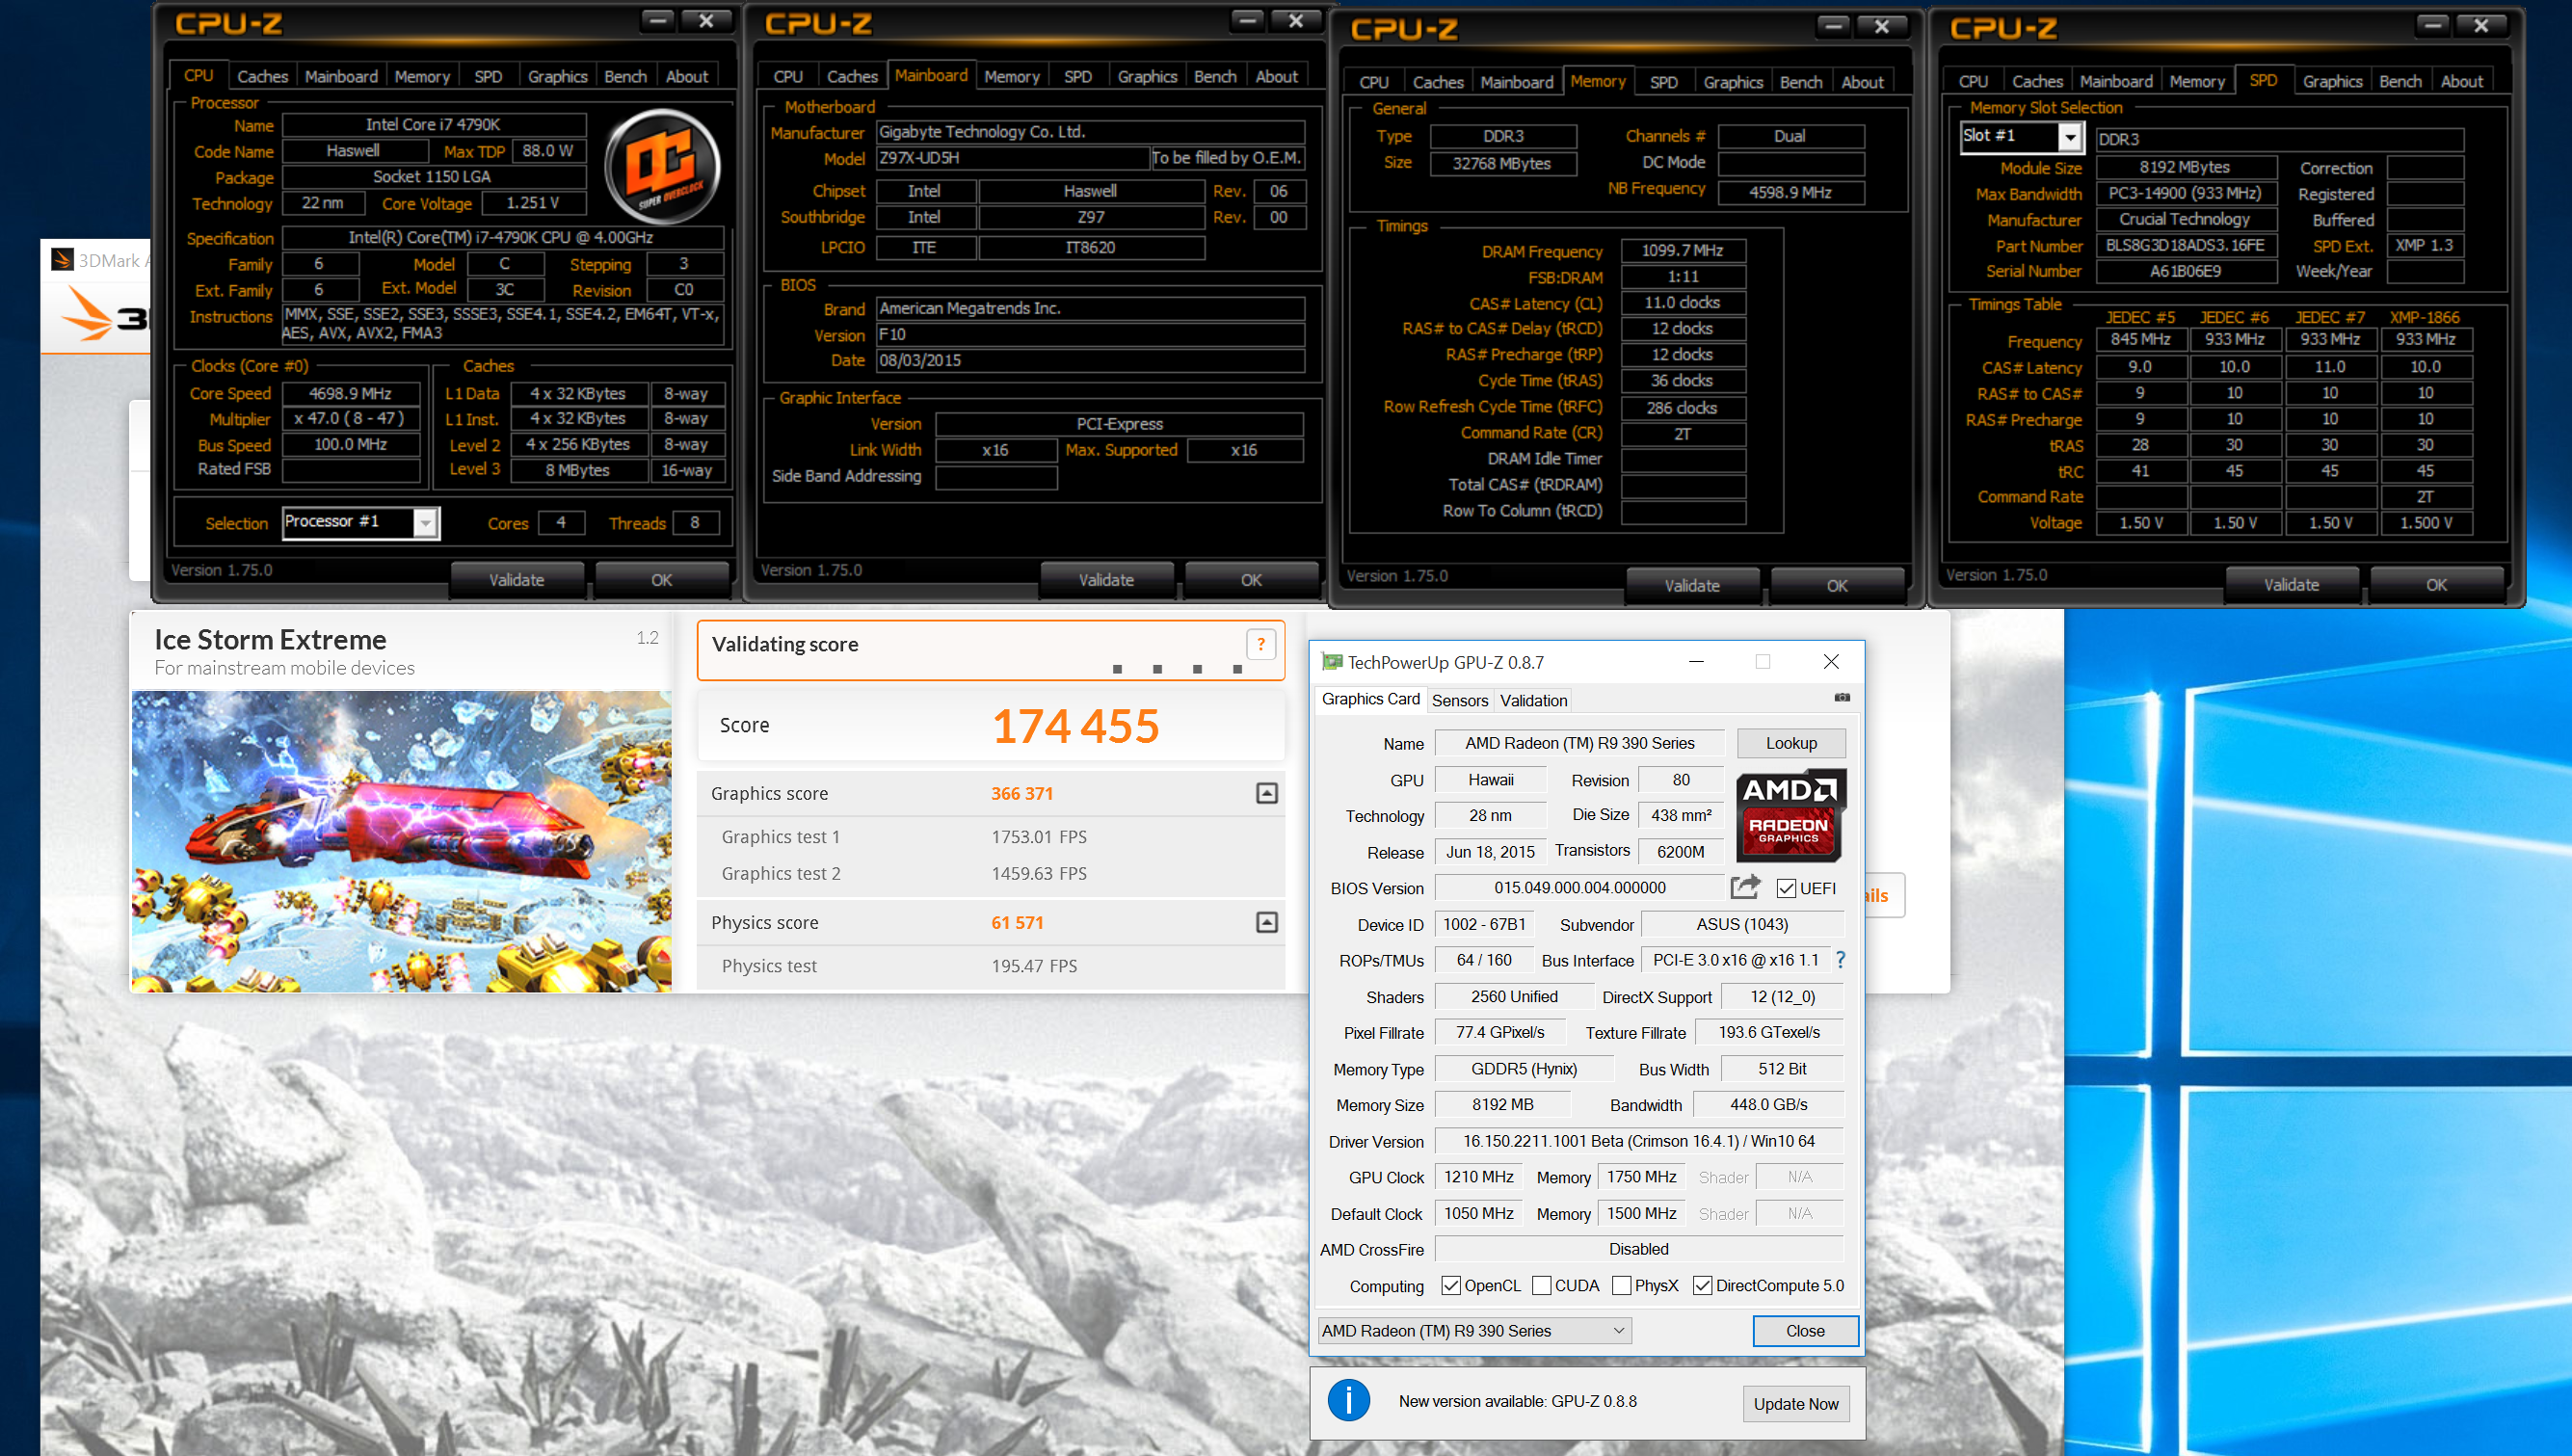Click the GPU Clock 1210 MHz field
2572x1456 pixels.
(1478, 1177)
